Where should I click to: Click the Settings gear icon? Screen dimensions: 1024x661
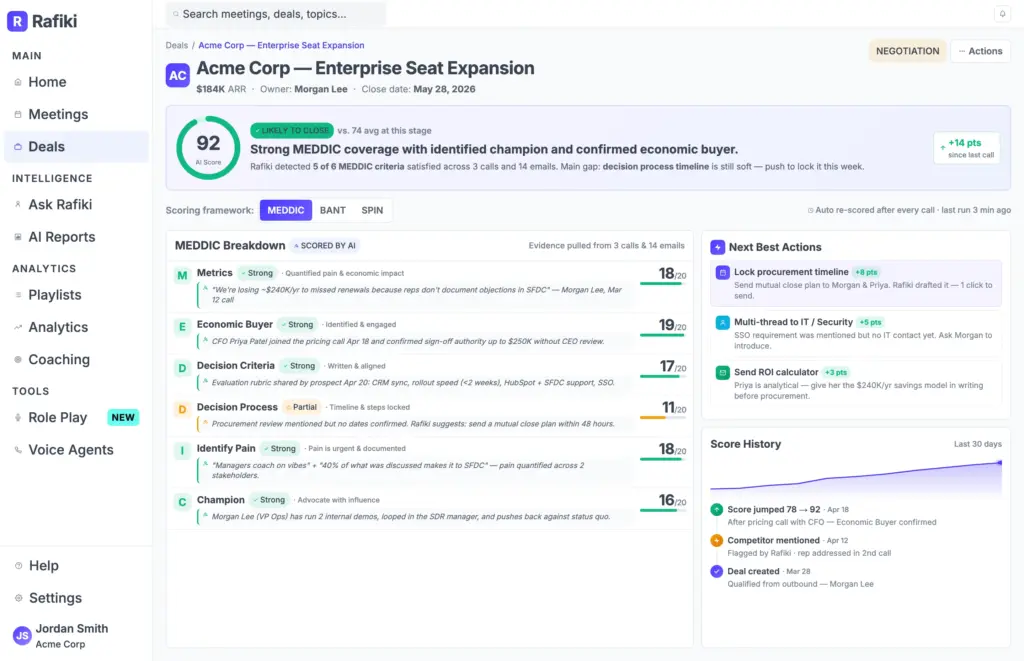[x=18, y=598]
